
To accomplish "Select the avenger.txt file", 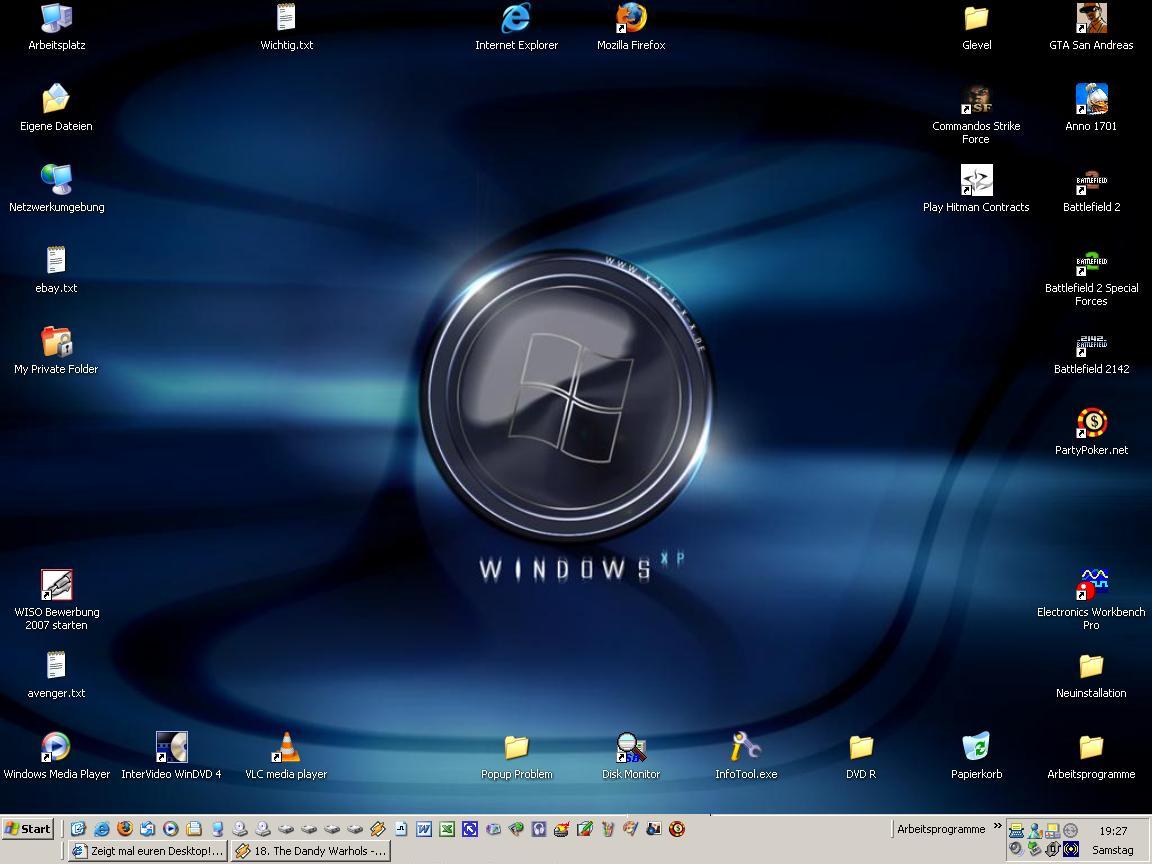I will tap(56, 674).
